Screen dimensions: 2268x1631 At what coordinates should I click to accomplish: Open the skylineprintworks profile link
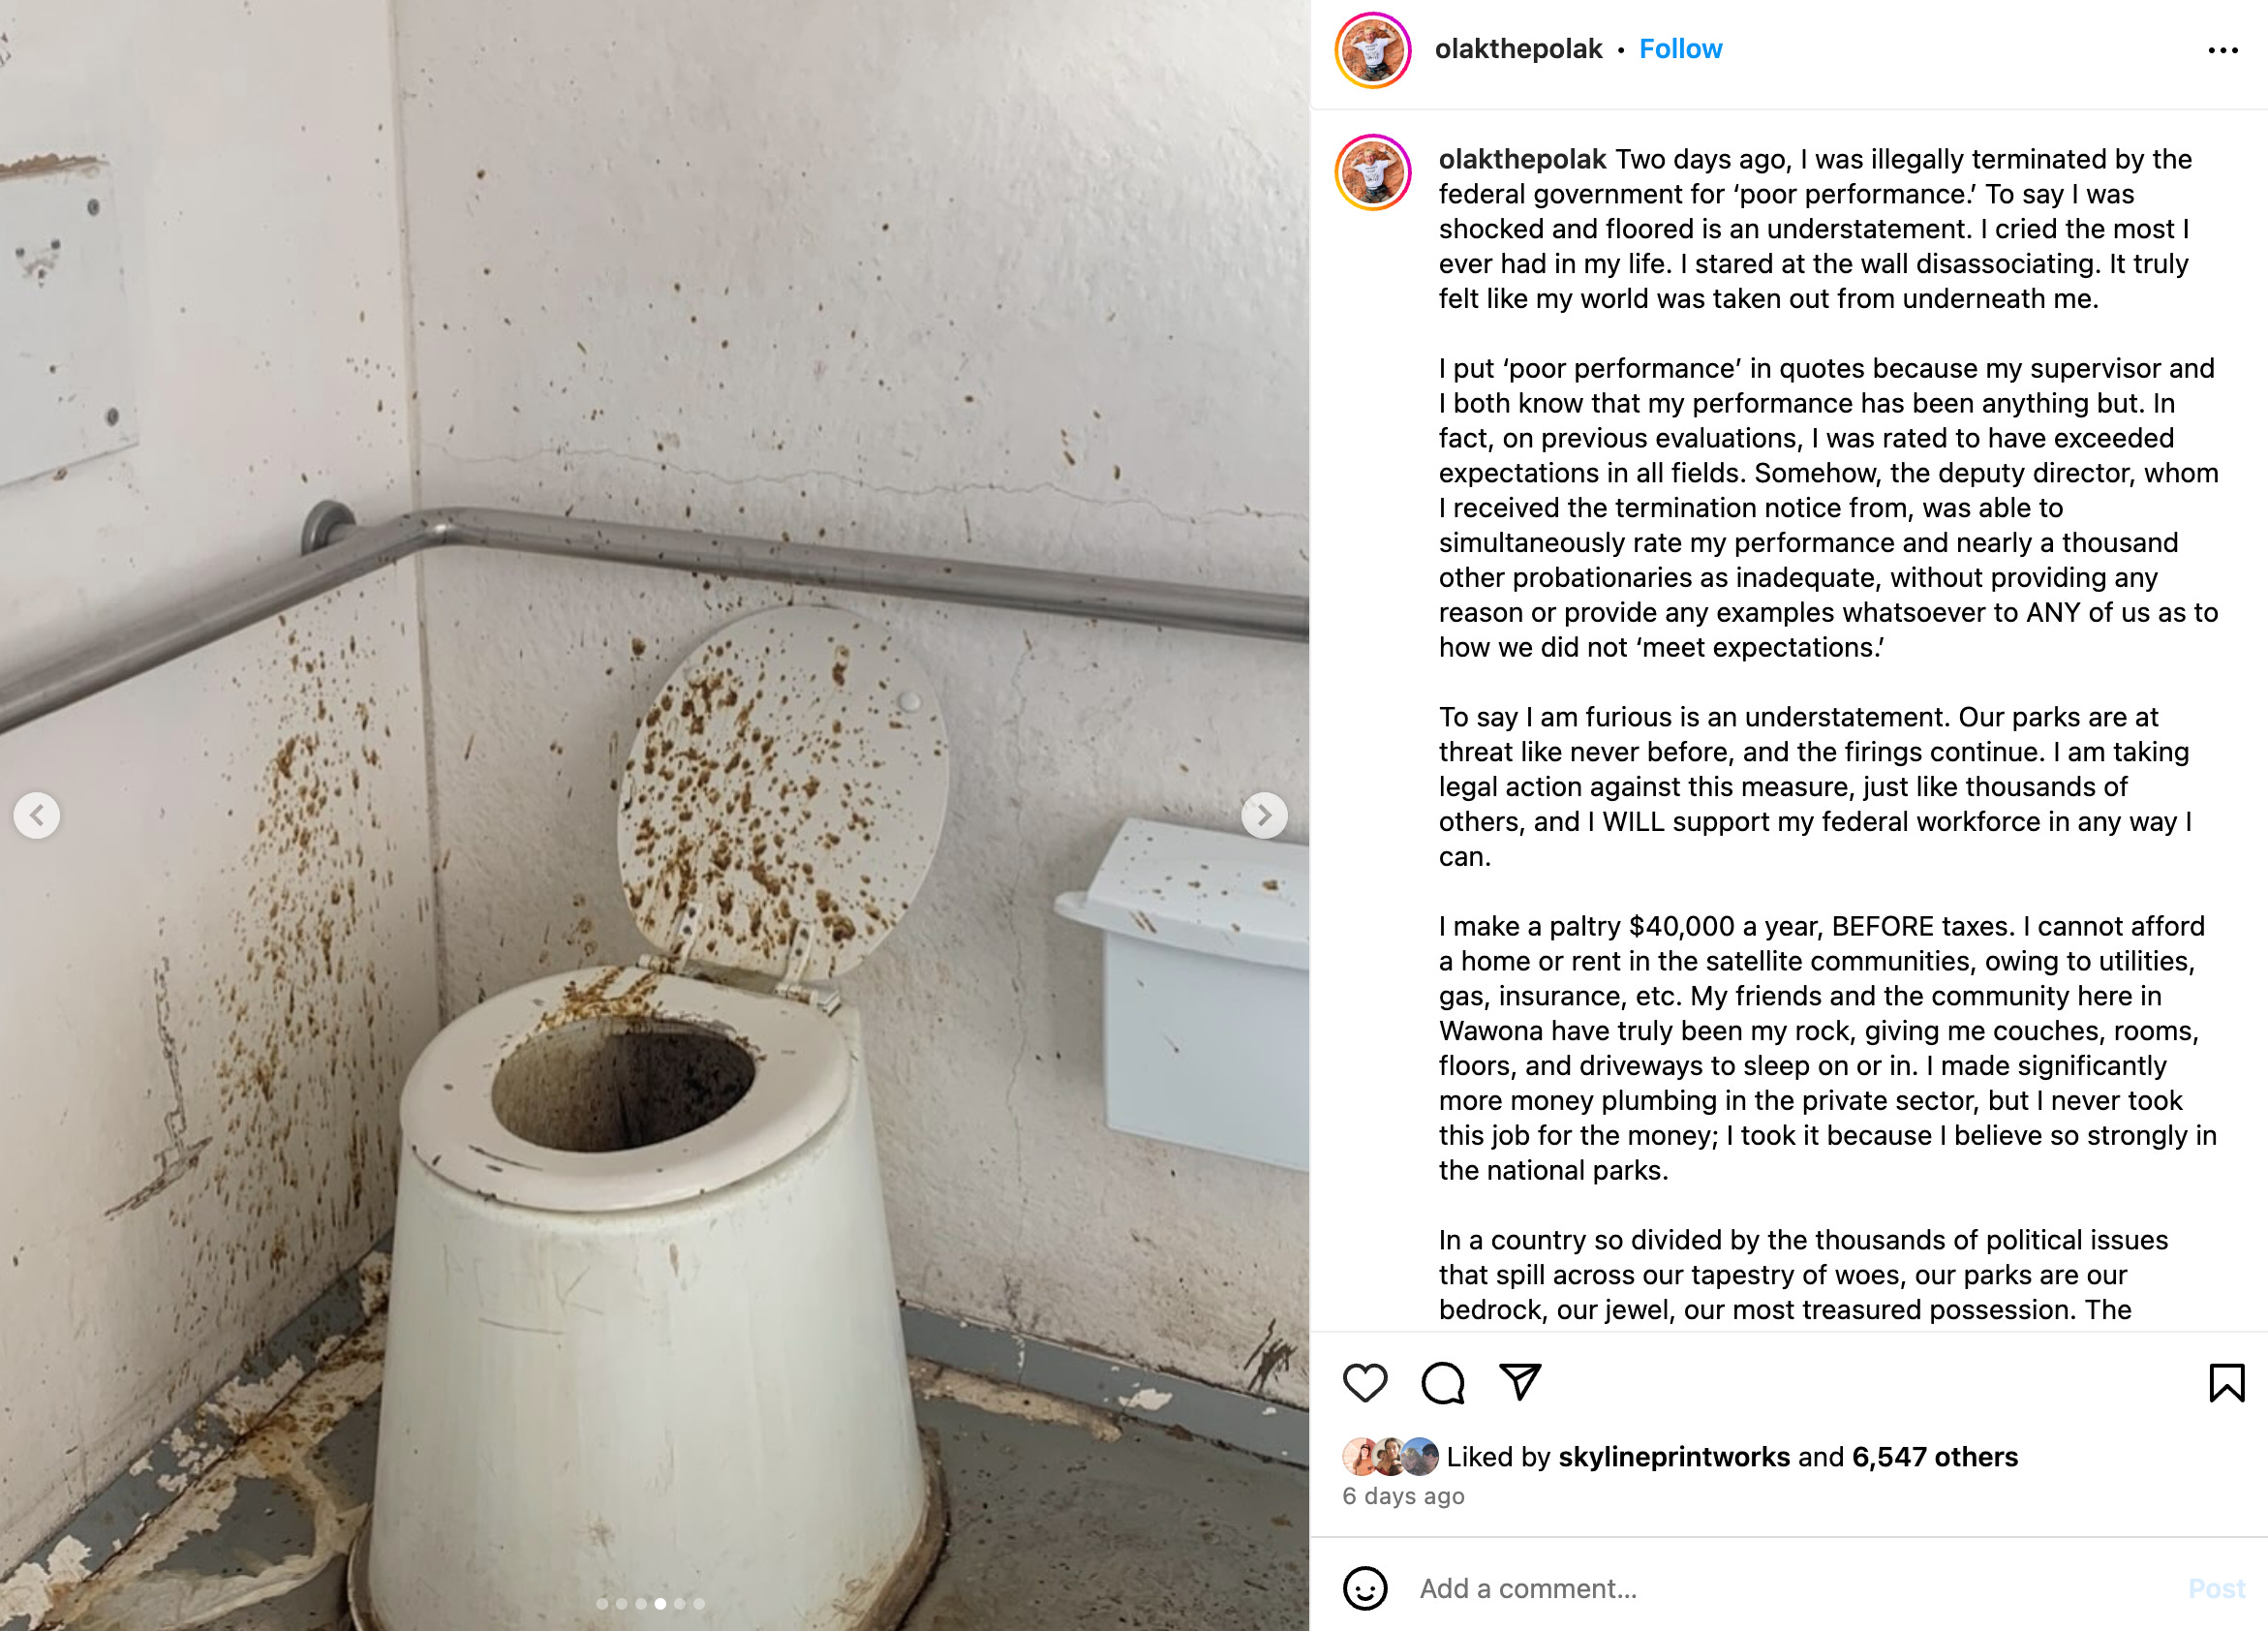point(1673,1456)
